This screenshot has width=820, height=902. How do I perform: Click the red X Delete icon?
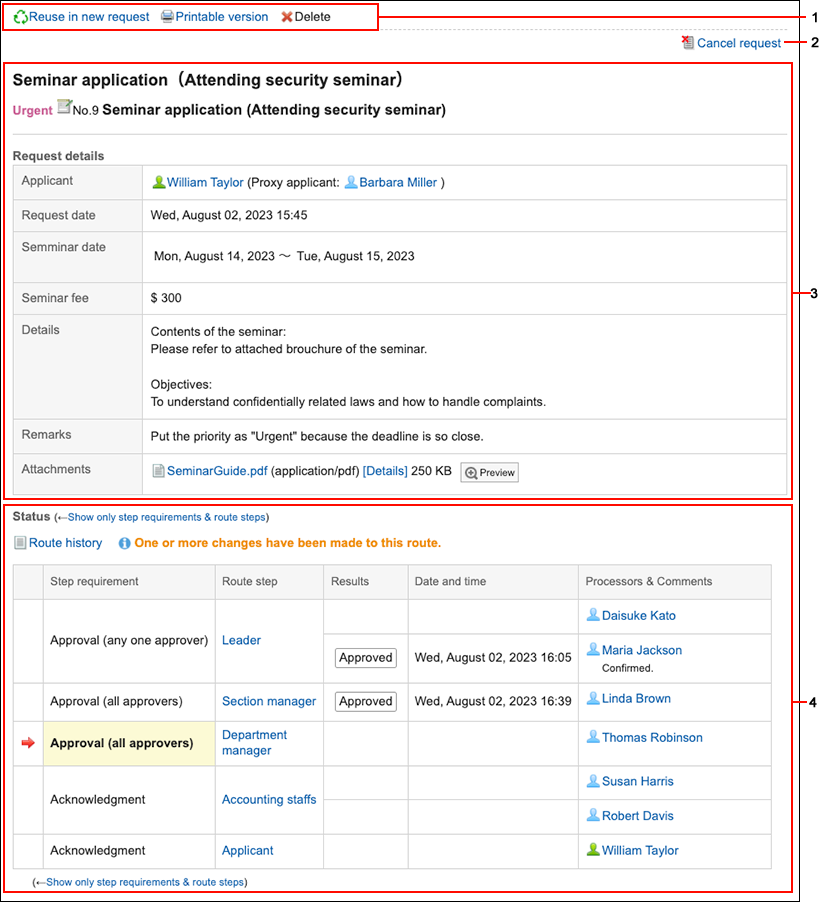[287, 17]
